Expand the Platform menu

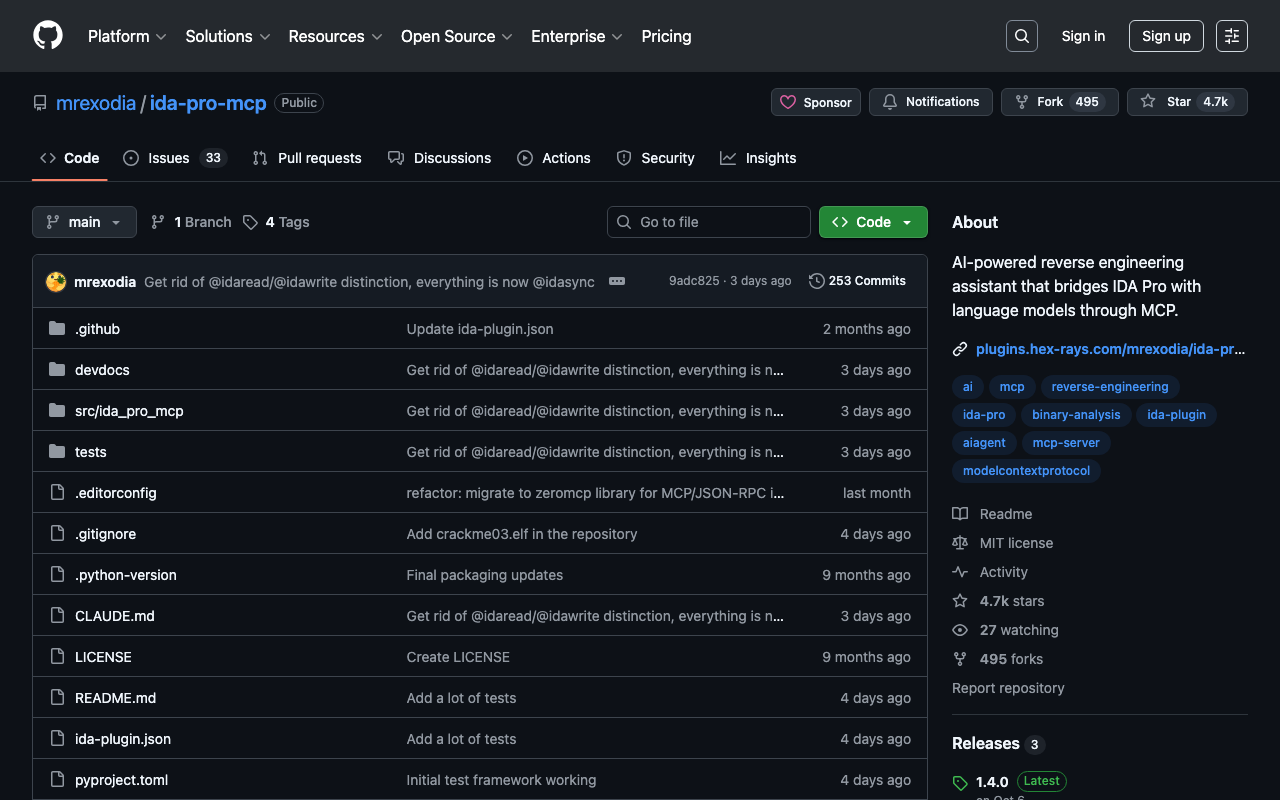tap(127, 36)
